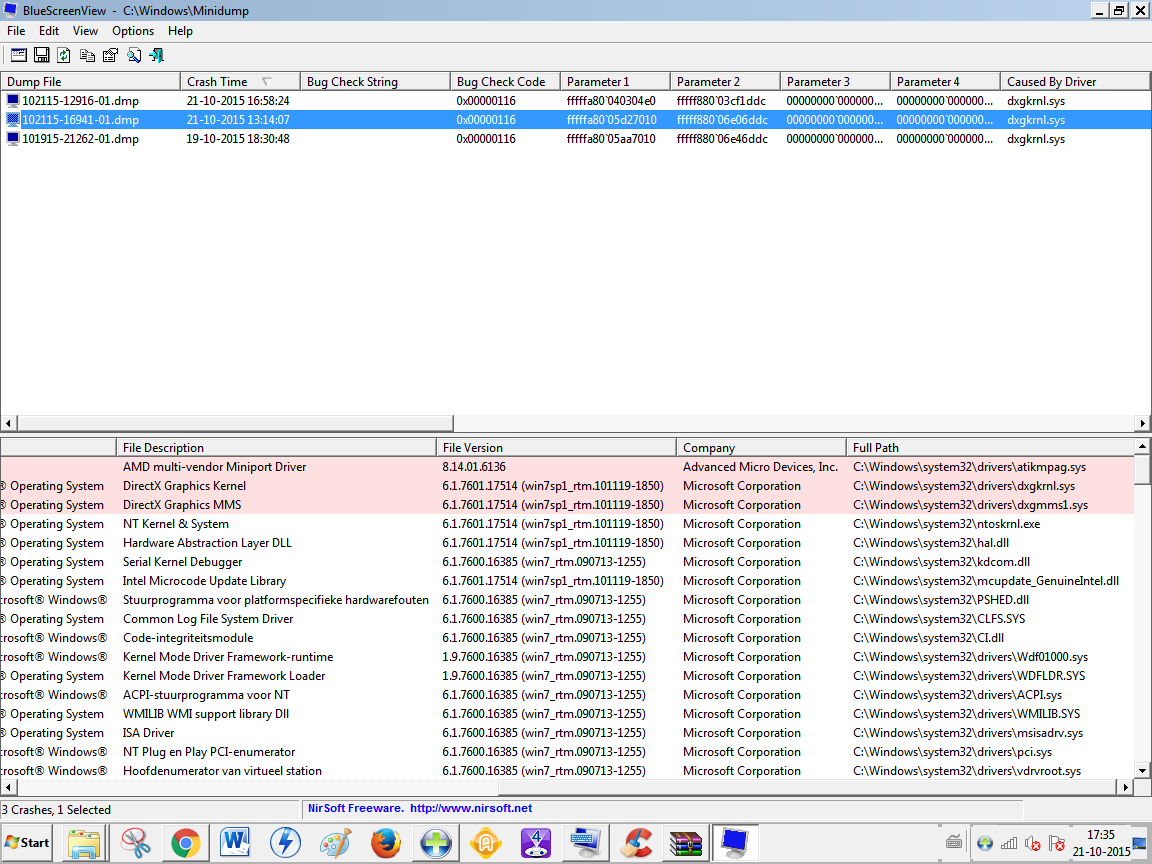Click the Advanced Micro Devices, Inc. cell
1152x864 pixels.
pyautogui.click(x=760, y=467)
